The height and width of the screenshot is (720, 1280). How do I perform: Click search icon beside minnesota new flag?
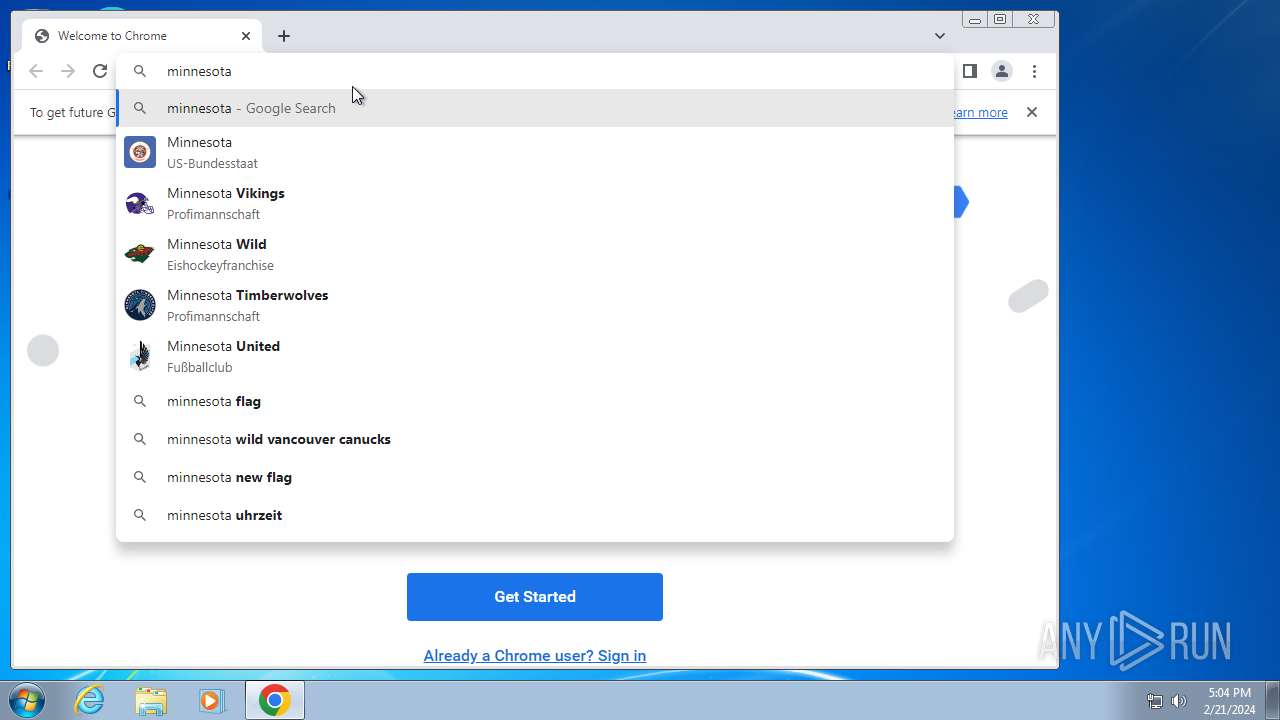(x=140, y=477)
